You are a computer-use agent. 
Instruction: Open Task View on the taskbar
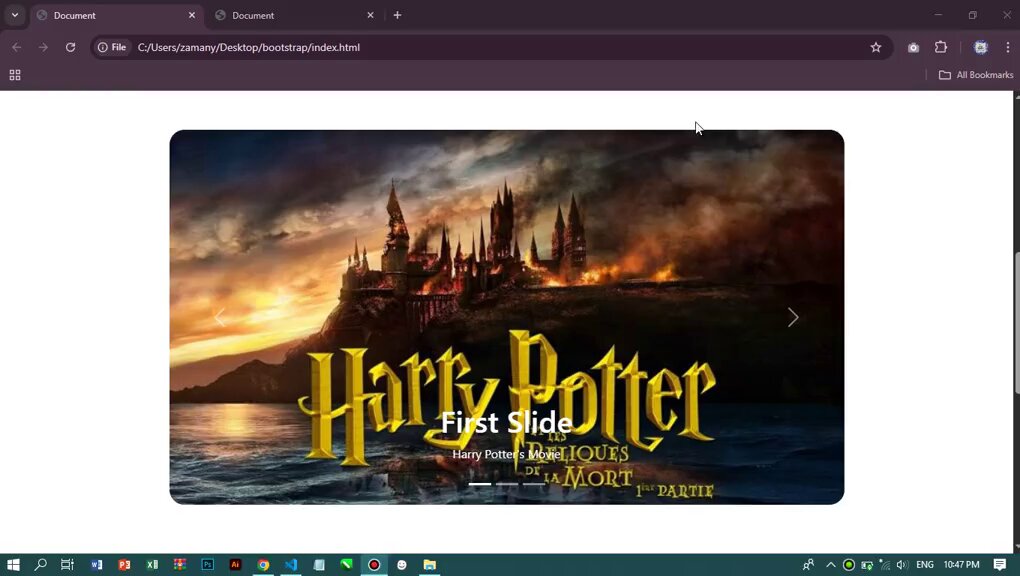[x=67, y=564]
